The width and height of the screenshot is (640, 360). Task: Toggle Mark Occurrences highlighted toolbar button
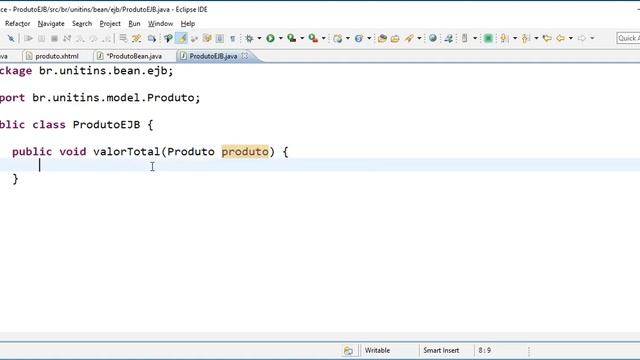coord(181,38)
